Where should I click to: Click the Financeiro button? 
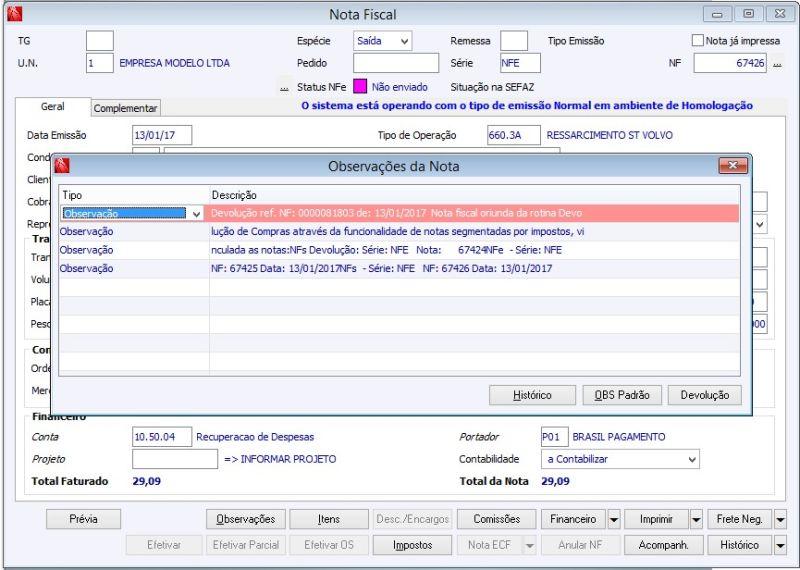[573, 519]
